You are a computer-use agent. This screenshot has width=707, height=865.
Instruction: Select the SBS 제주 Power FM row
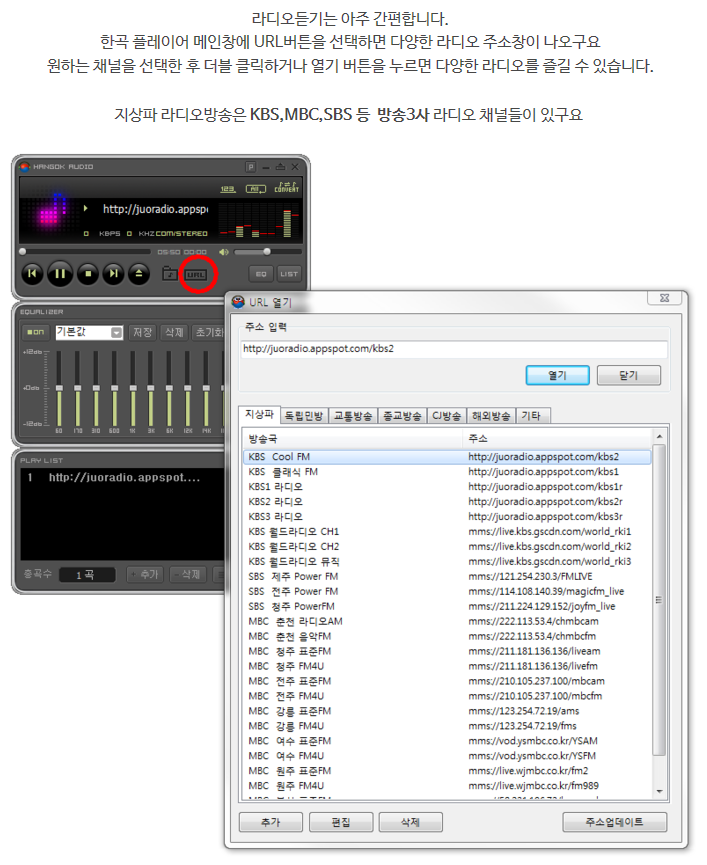click(447, 576)
